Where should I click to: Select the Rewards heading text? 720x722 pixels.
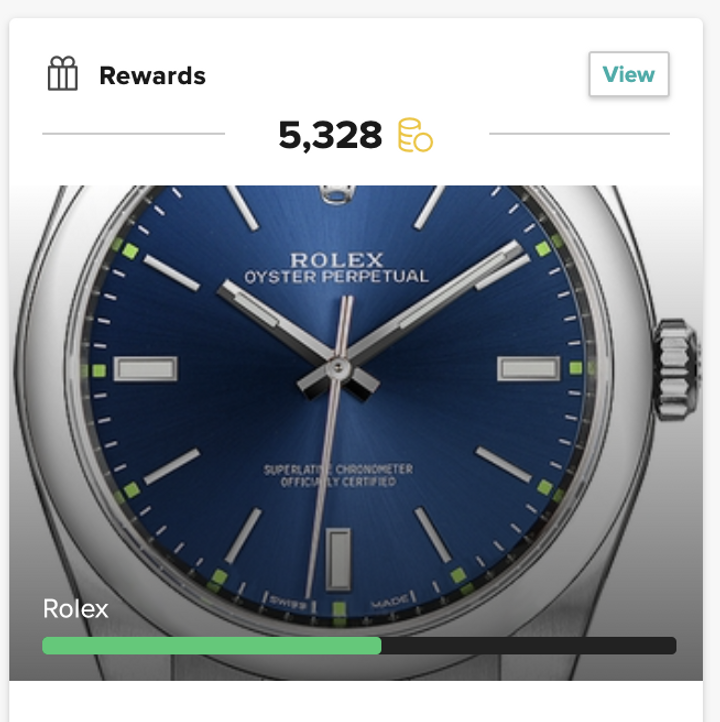click(152, 76)
